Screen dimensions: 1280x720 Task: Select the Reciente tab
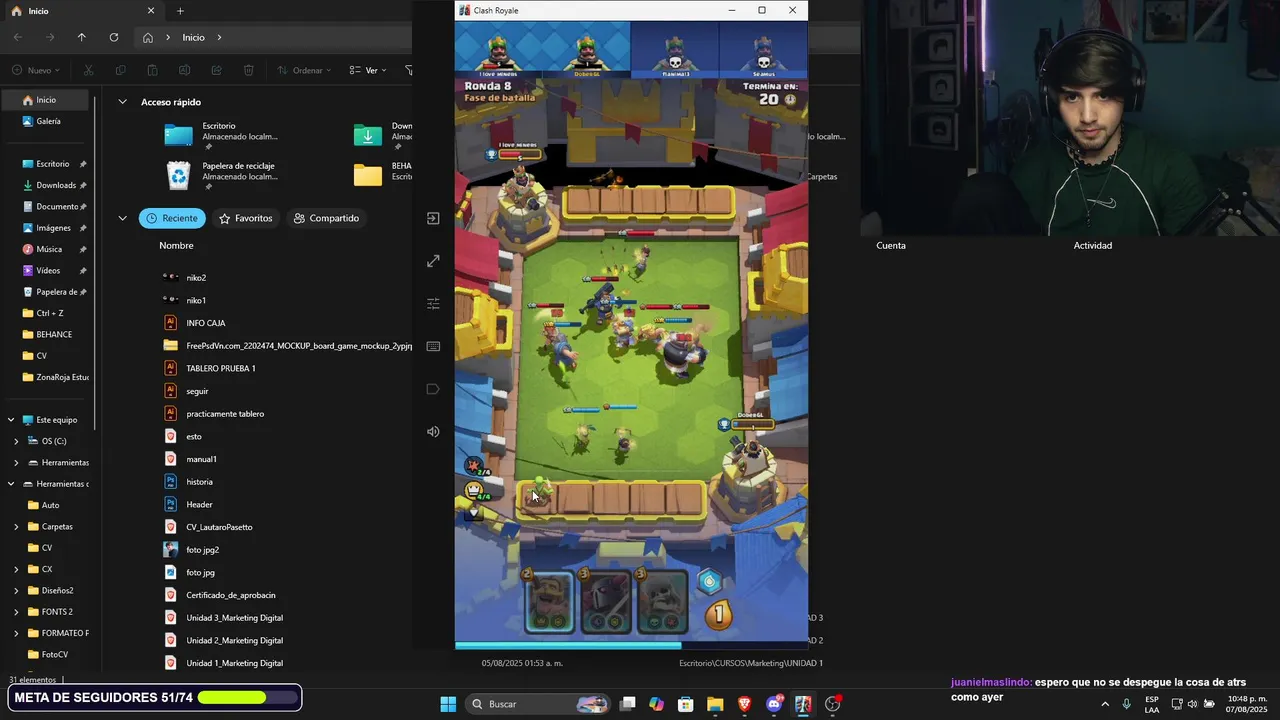click(172, 218)
